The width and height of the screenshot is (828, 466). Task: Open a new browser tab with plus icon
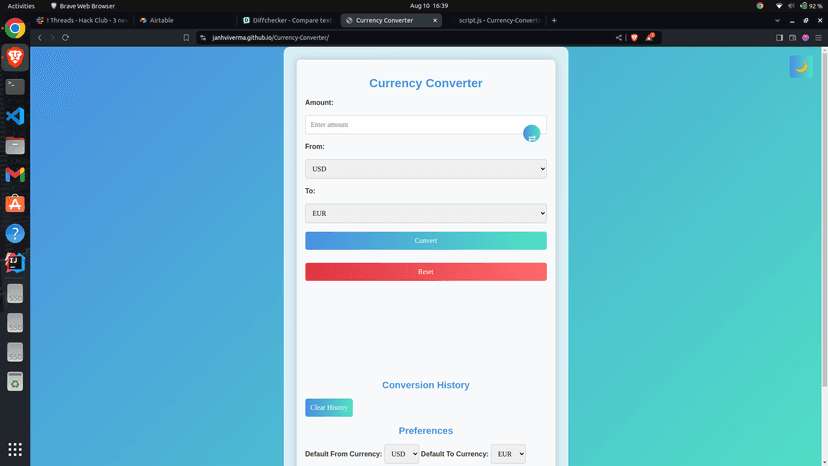(x=554, y=20)
